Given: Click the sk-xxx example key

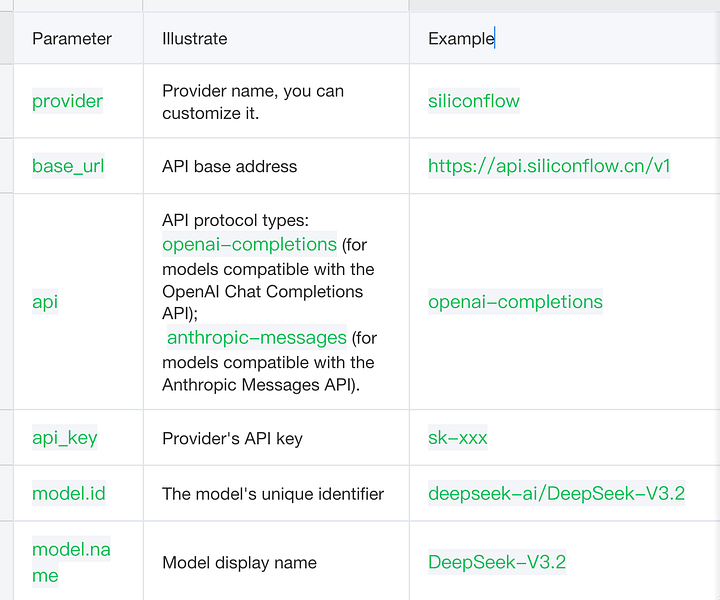Looking at the screenshot, I should pos(457,438).
